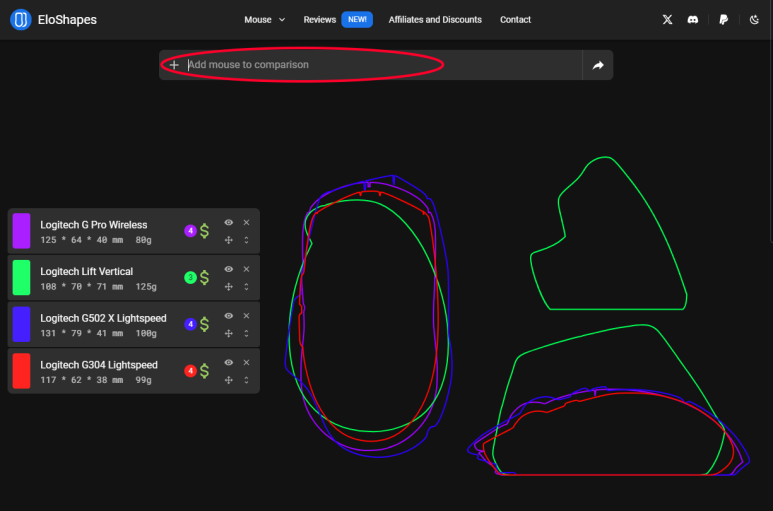Open the Discord server icon
Image resolution: width=773 pixels, height=511 pixels.
[x=693, y=20]
